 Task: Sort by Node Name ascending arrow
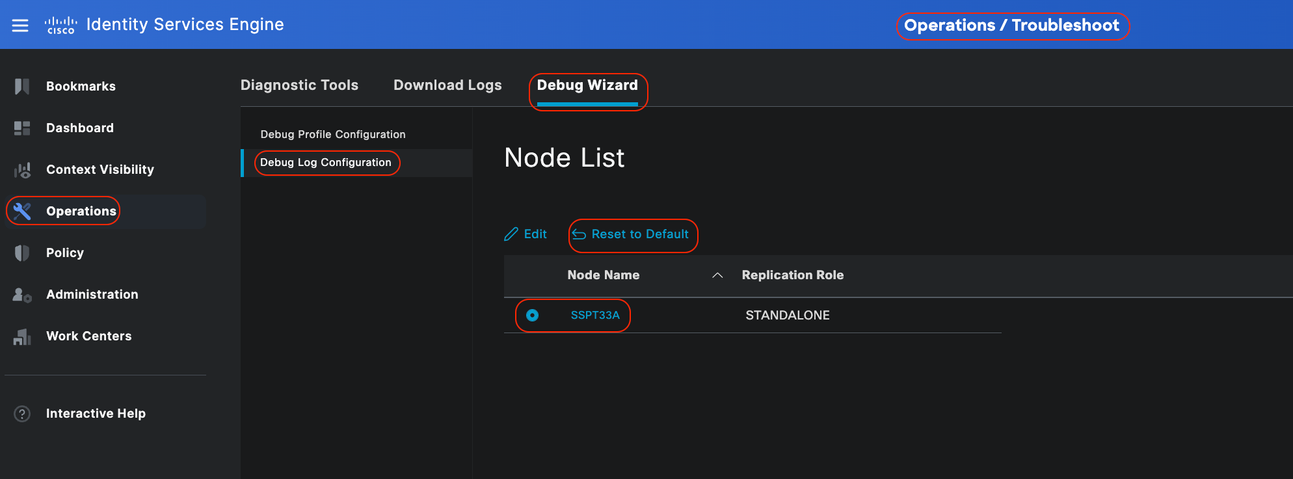[x=717, y=275]
